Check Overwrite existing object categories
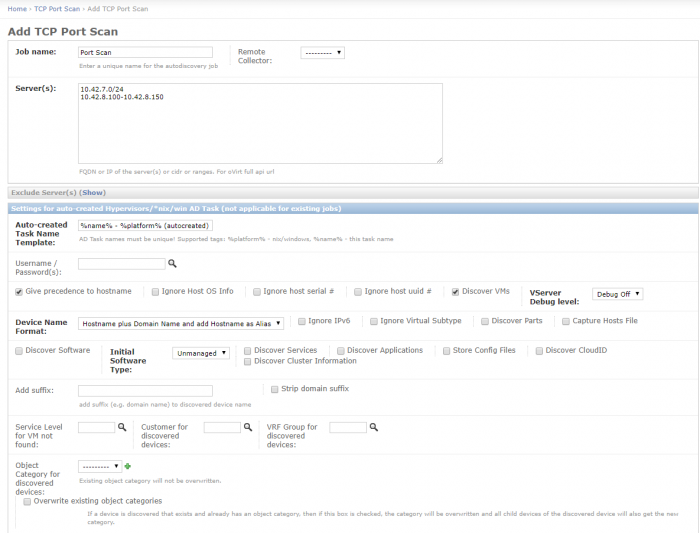This screenshot has width=700, height=533. (27, 502)
